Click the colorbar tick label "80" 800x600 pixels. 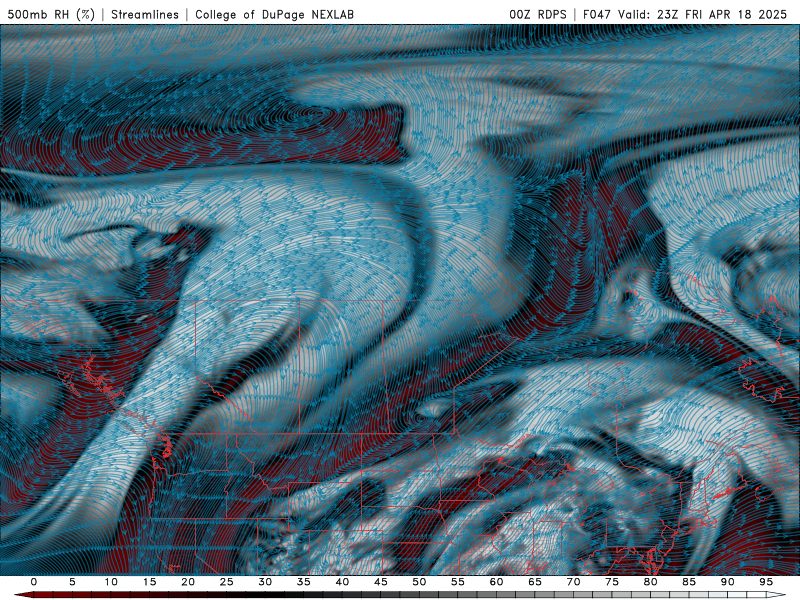[651, 582]
